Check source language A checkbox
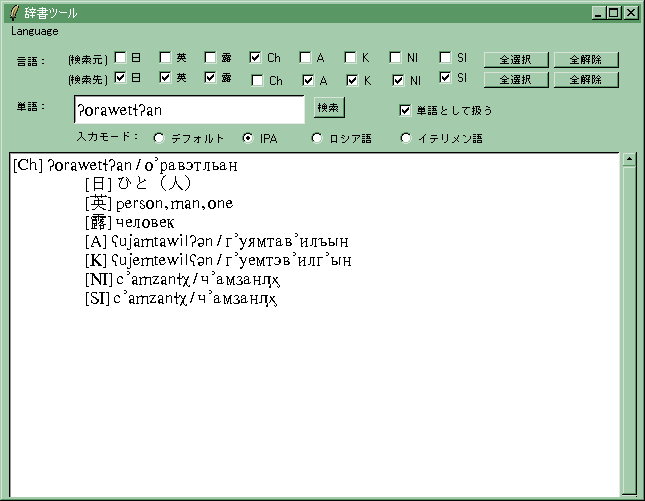 305,57
